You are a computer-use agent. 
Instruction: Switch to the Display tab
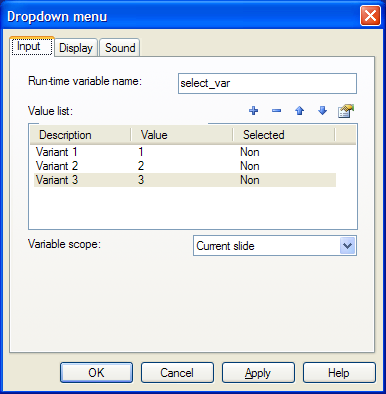76,48
